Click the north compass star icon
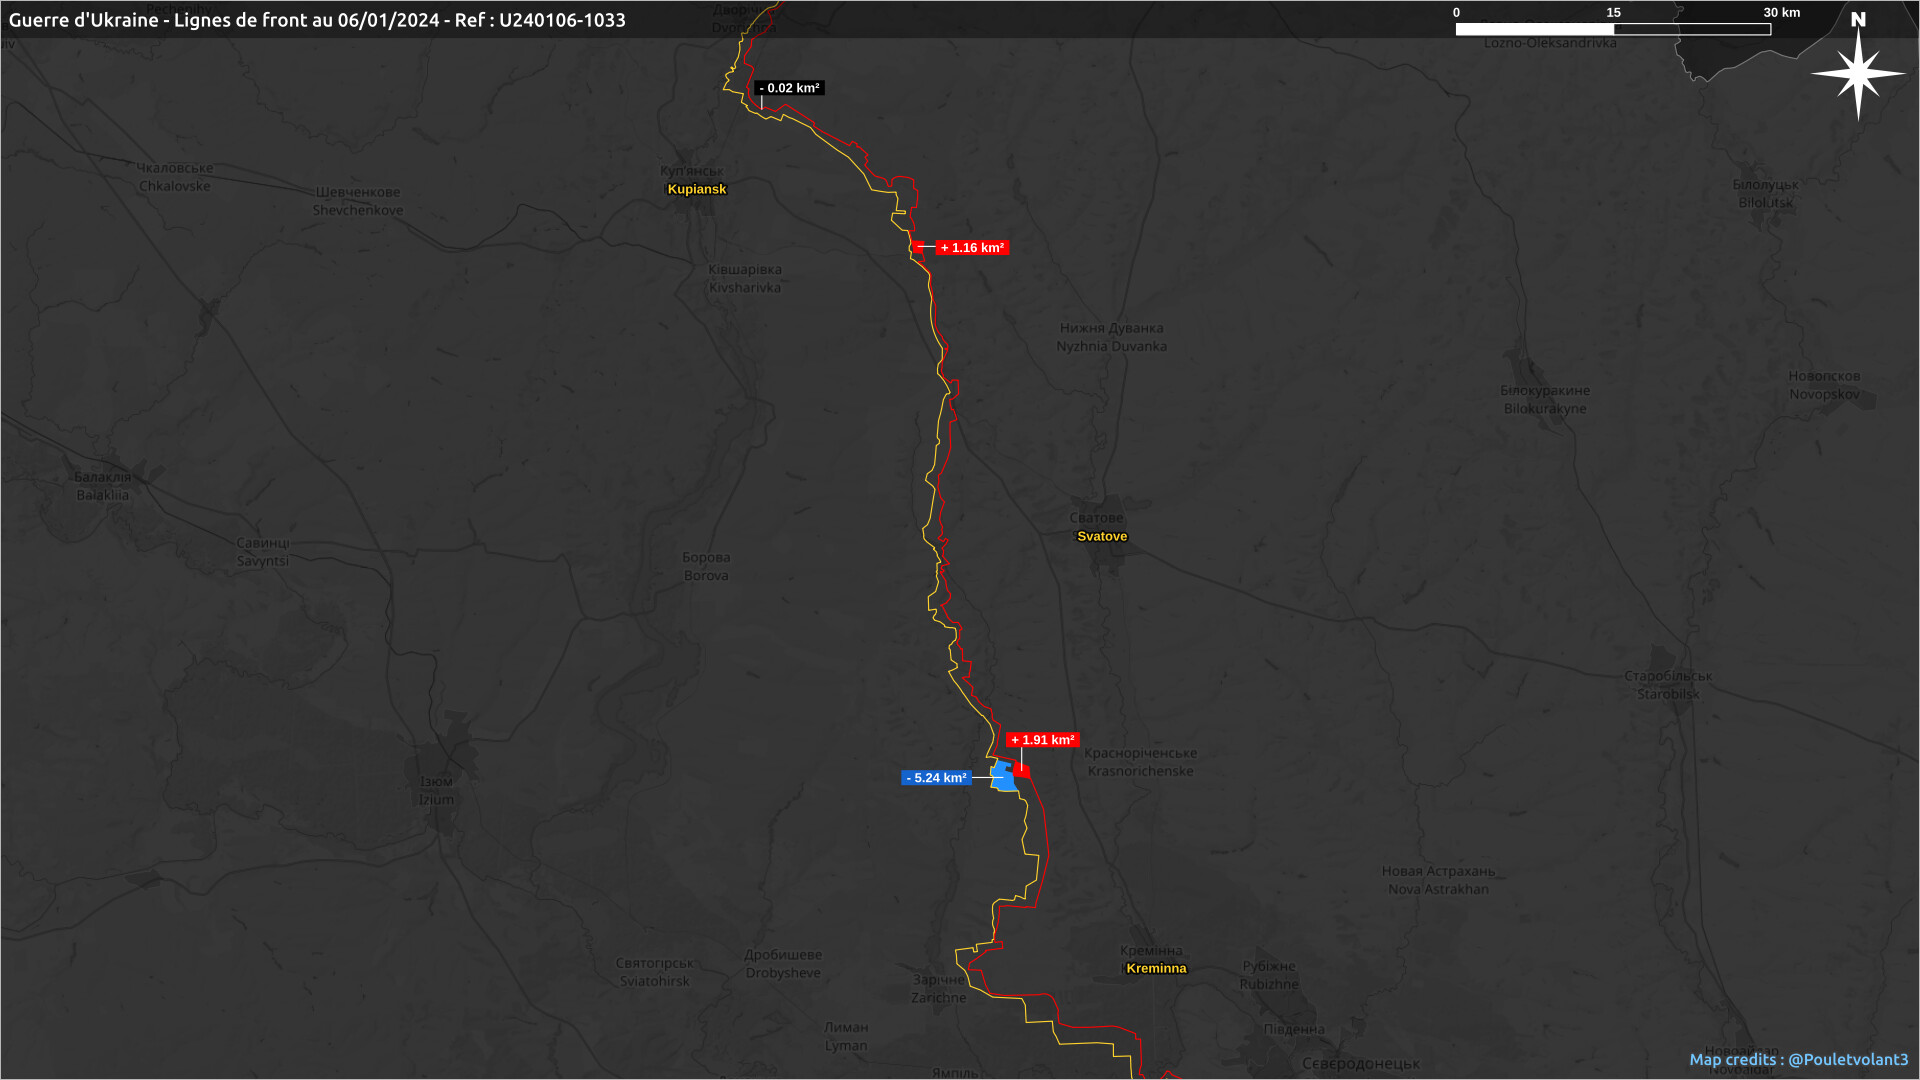Image resolution: width=1920 pixels, height=1080 pixels. coord(1858,74)
